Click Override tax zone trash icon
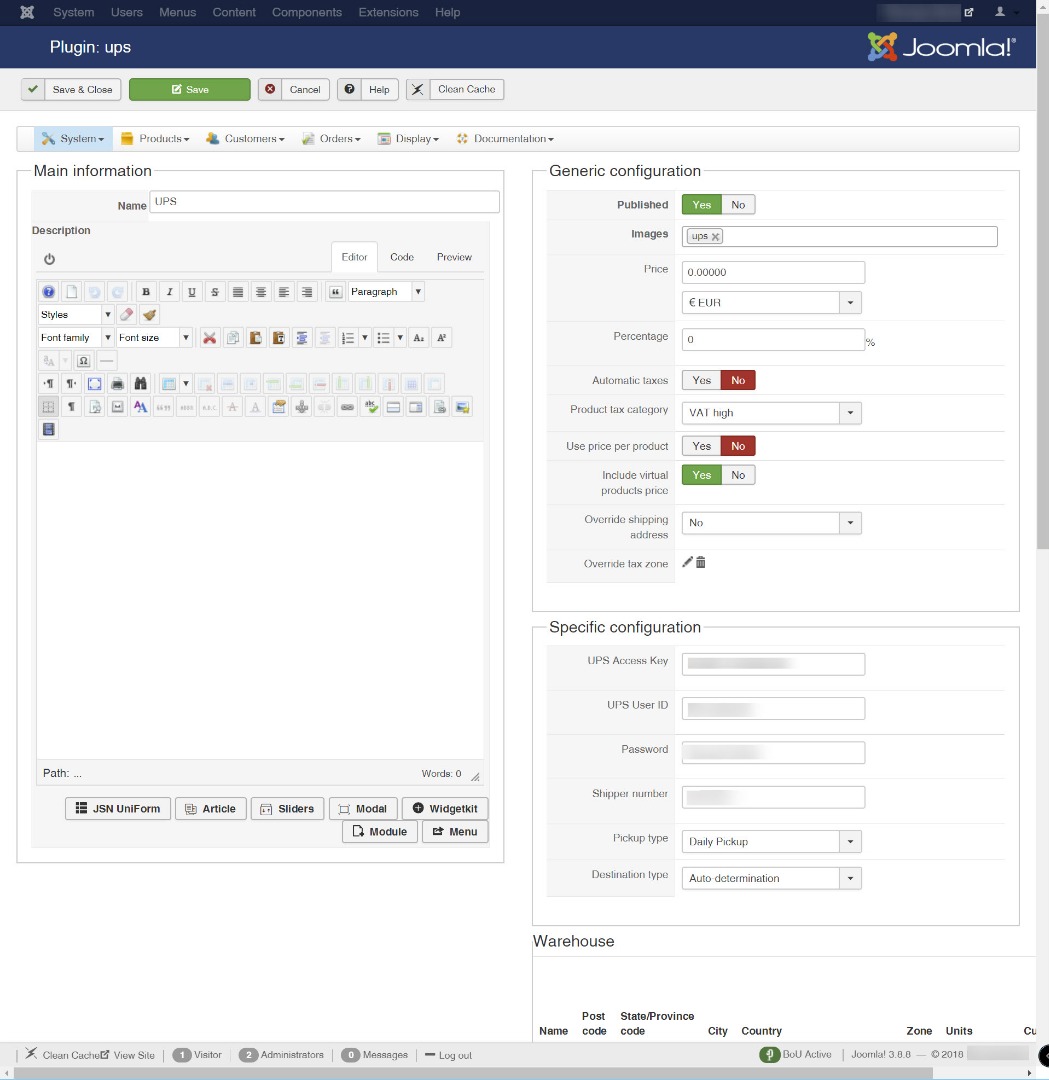Viewport: 1049px width, 1080px height. [700, 562]
